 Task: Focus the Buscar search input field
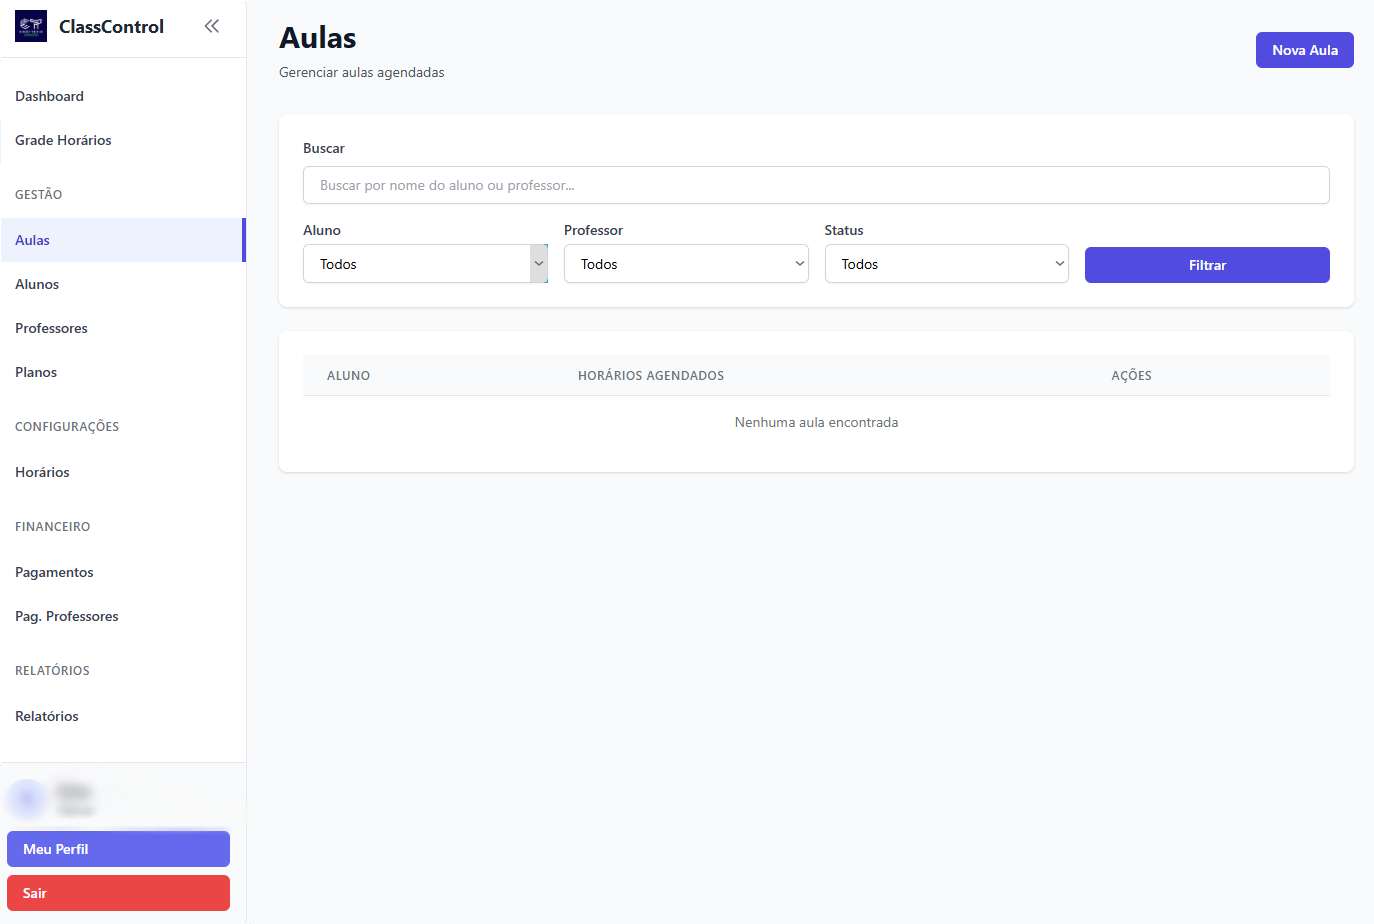[816, 185]
